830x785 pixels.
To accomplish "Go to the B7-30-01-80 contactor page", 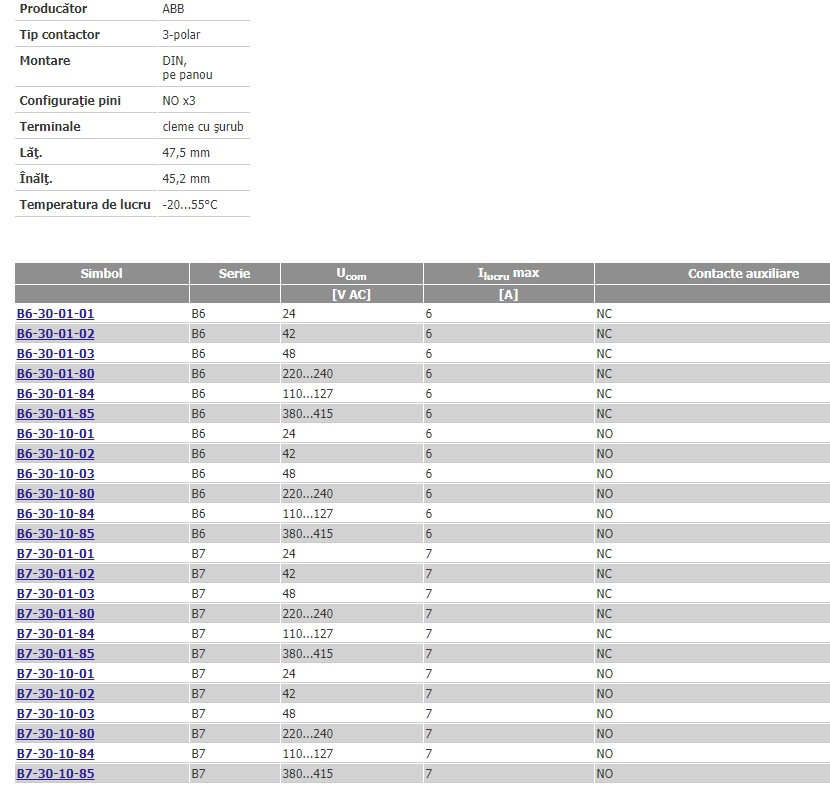I will (x=56, y=613).
